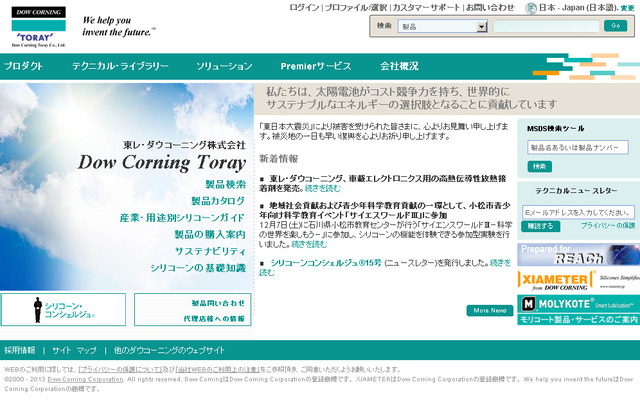Open the 会社概況 navigation menu
The width and height of the screenshot is (640, 400).
coord(399,66)
